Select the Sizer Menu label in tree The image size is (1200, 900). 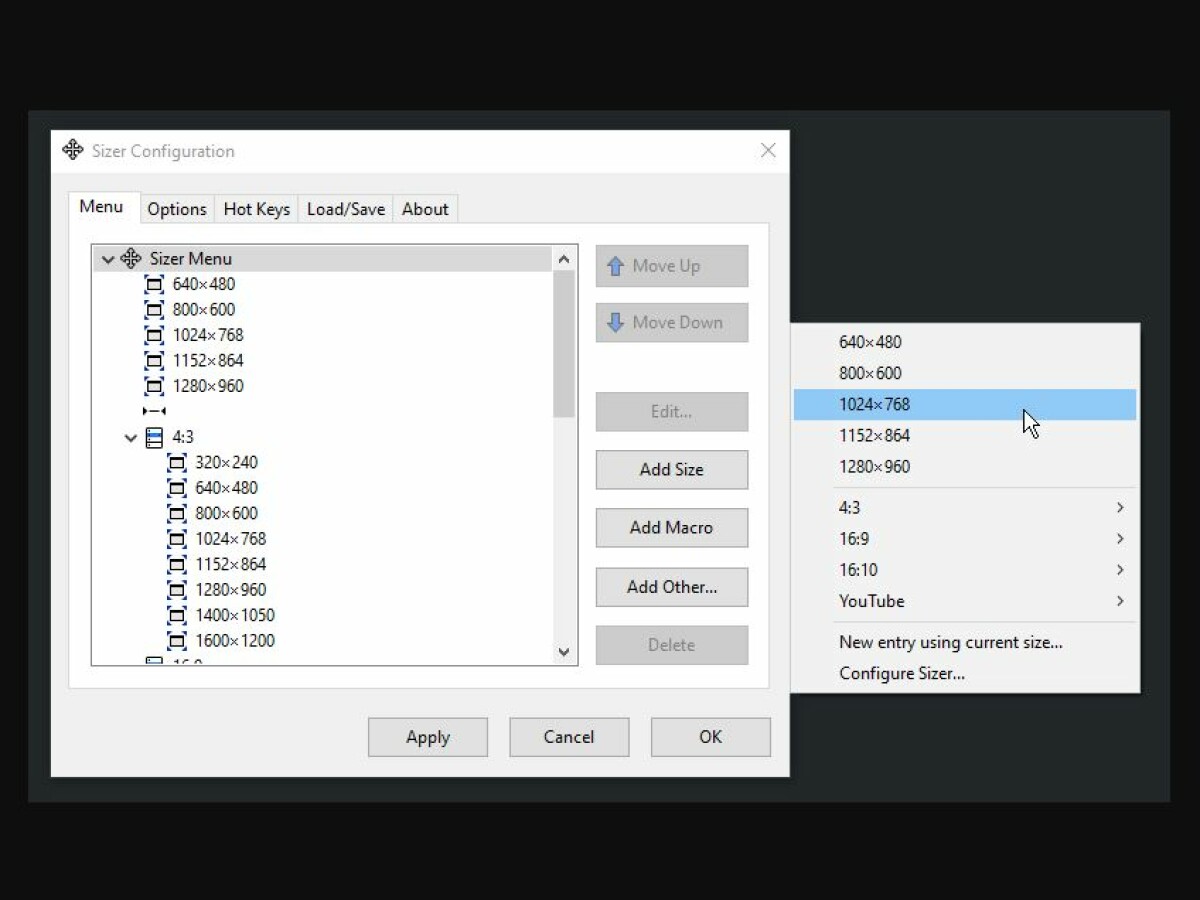(191, 259)
